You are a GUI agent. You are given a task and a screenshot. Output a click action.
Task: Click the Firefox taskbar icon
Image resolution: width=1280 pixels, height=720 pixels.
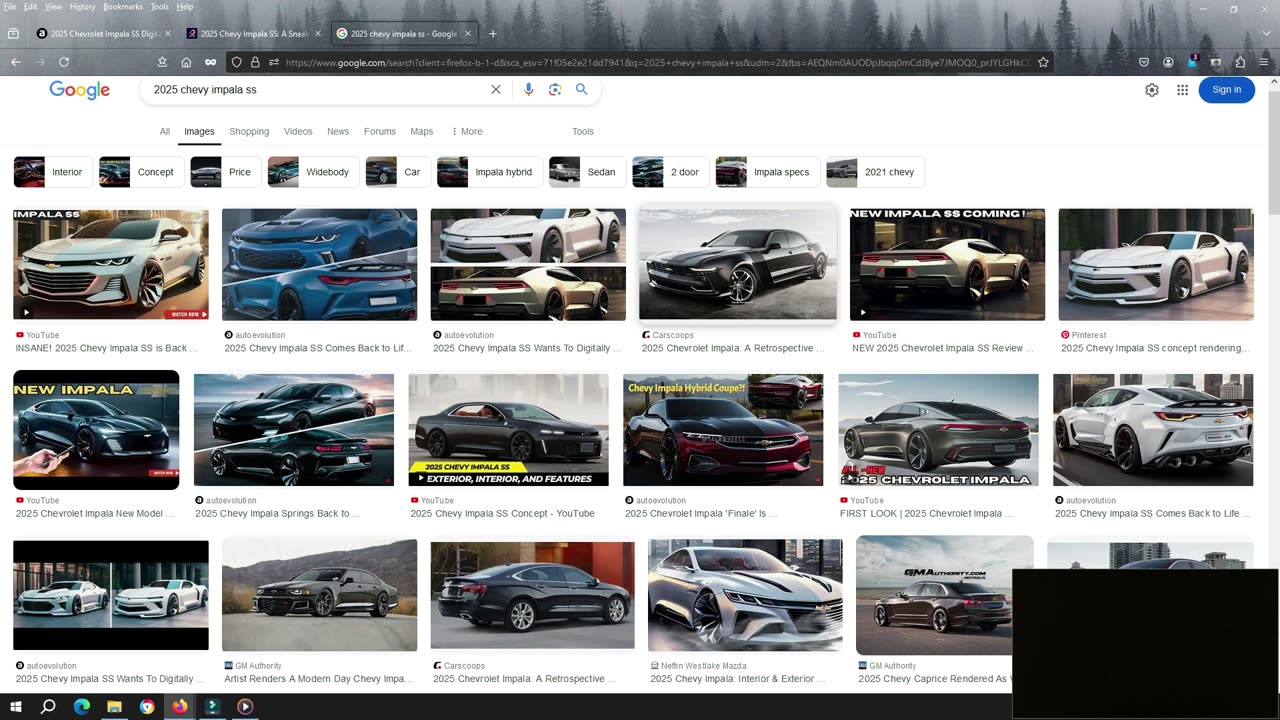coord(180,706)
